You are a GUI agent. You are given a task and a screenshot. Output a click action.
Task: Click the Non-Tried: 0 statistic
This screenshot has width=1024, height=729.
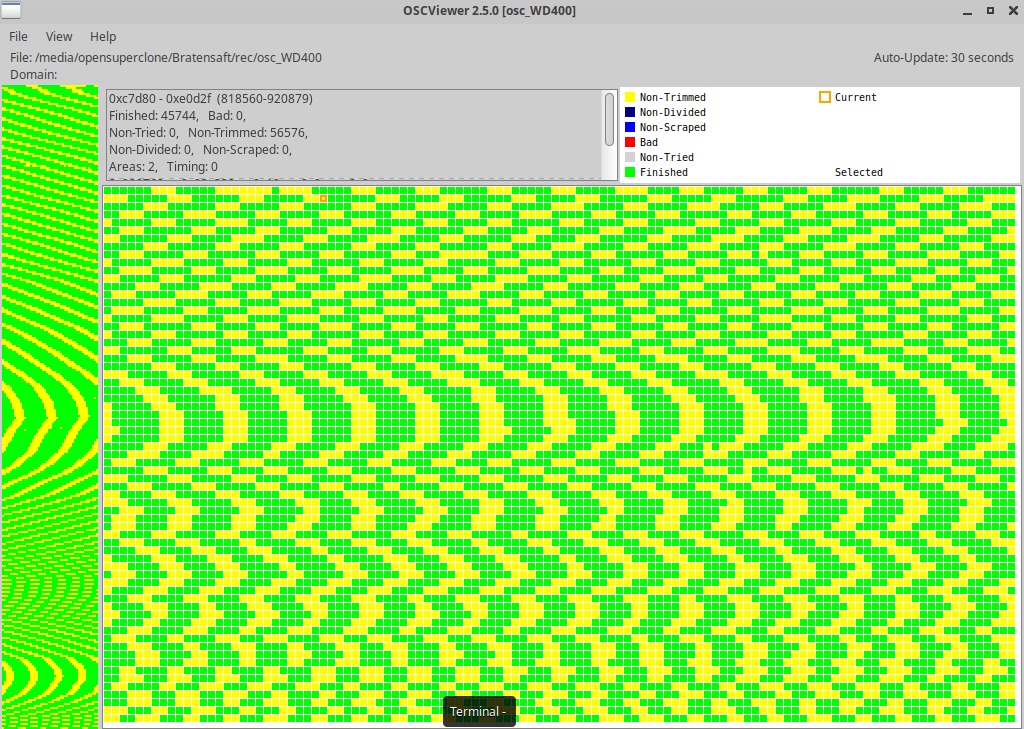tap(143, 133)
